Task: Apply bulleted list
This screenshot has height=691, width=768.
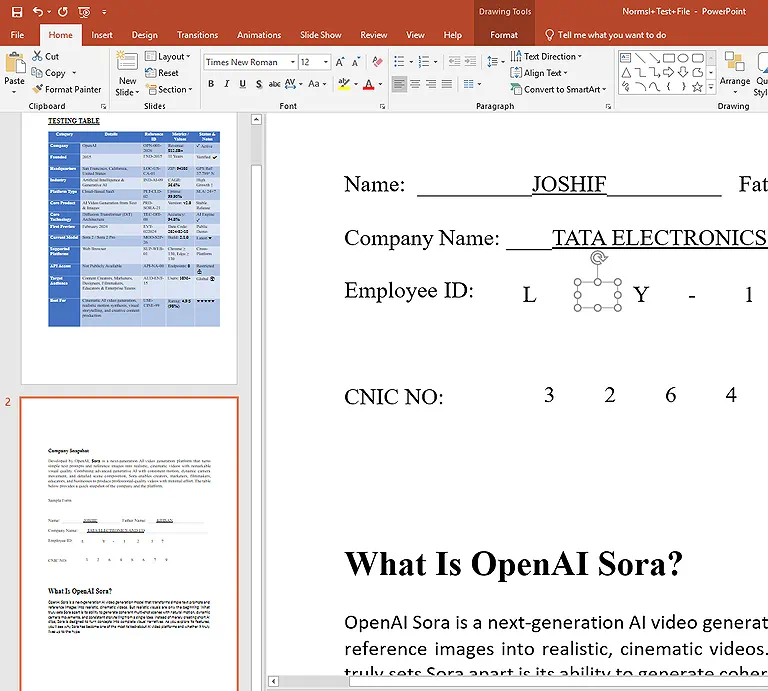Action: tap(399, 62)
